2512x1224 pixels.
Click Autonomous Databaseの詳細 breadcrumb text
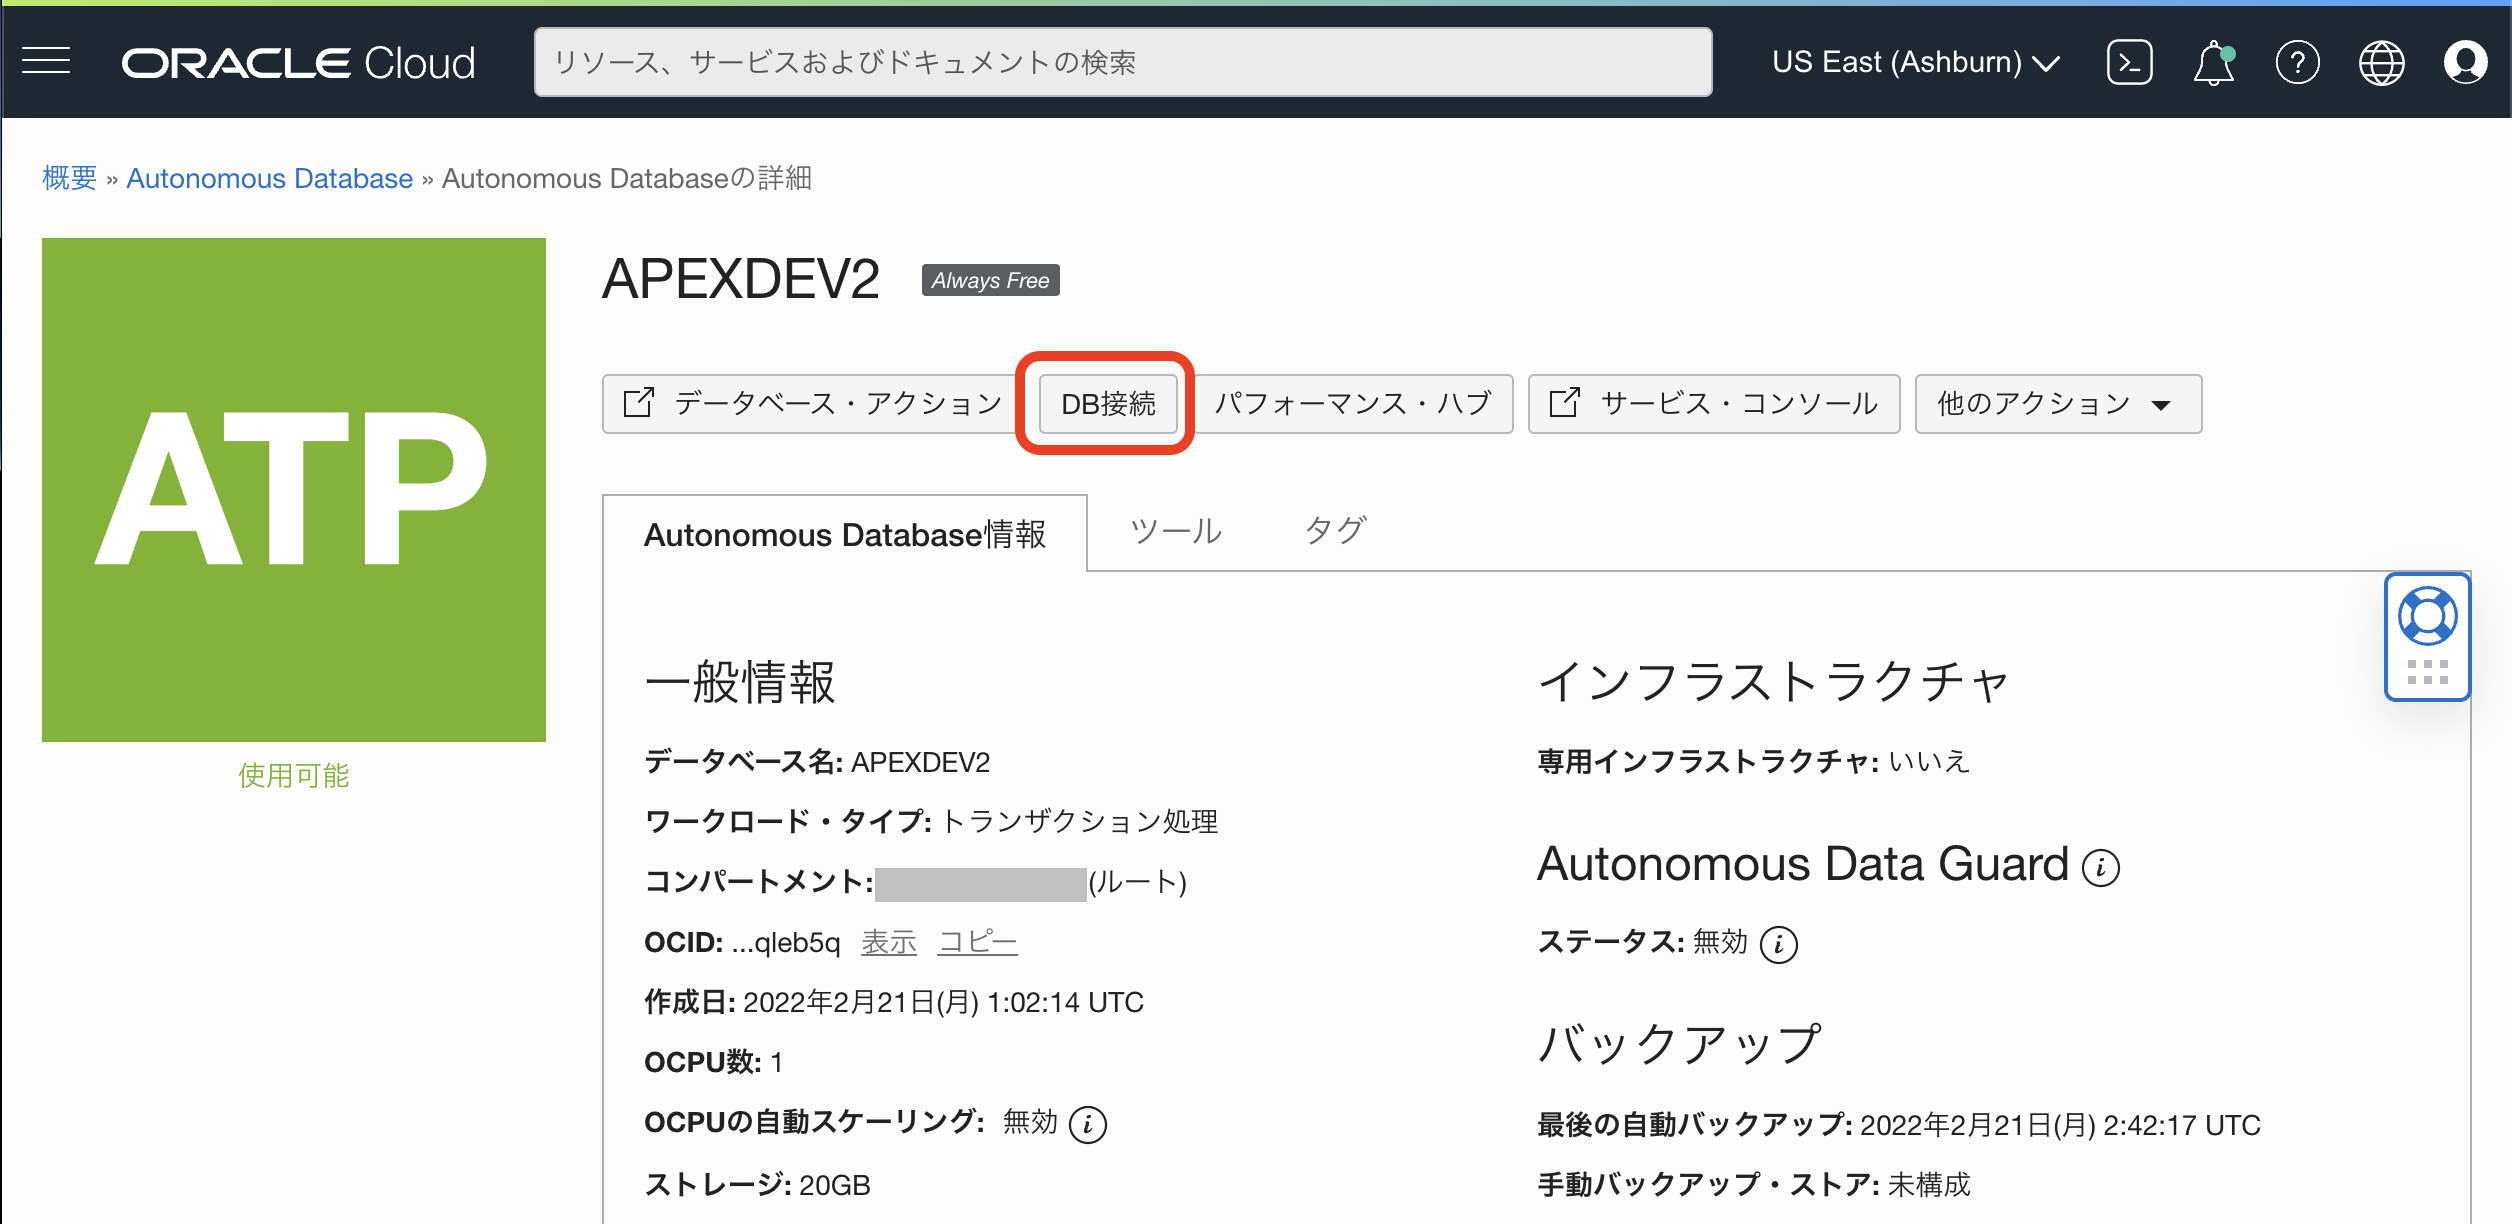pyautogui.click(x=627, y=178)
